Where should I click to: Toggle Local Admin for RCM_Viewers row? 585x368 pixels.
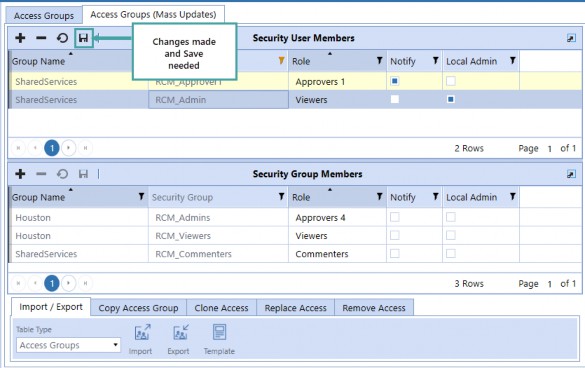point(451,235)
